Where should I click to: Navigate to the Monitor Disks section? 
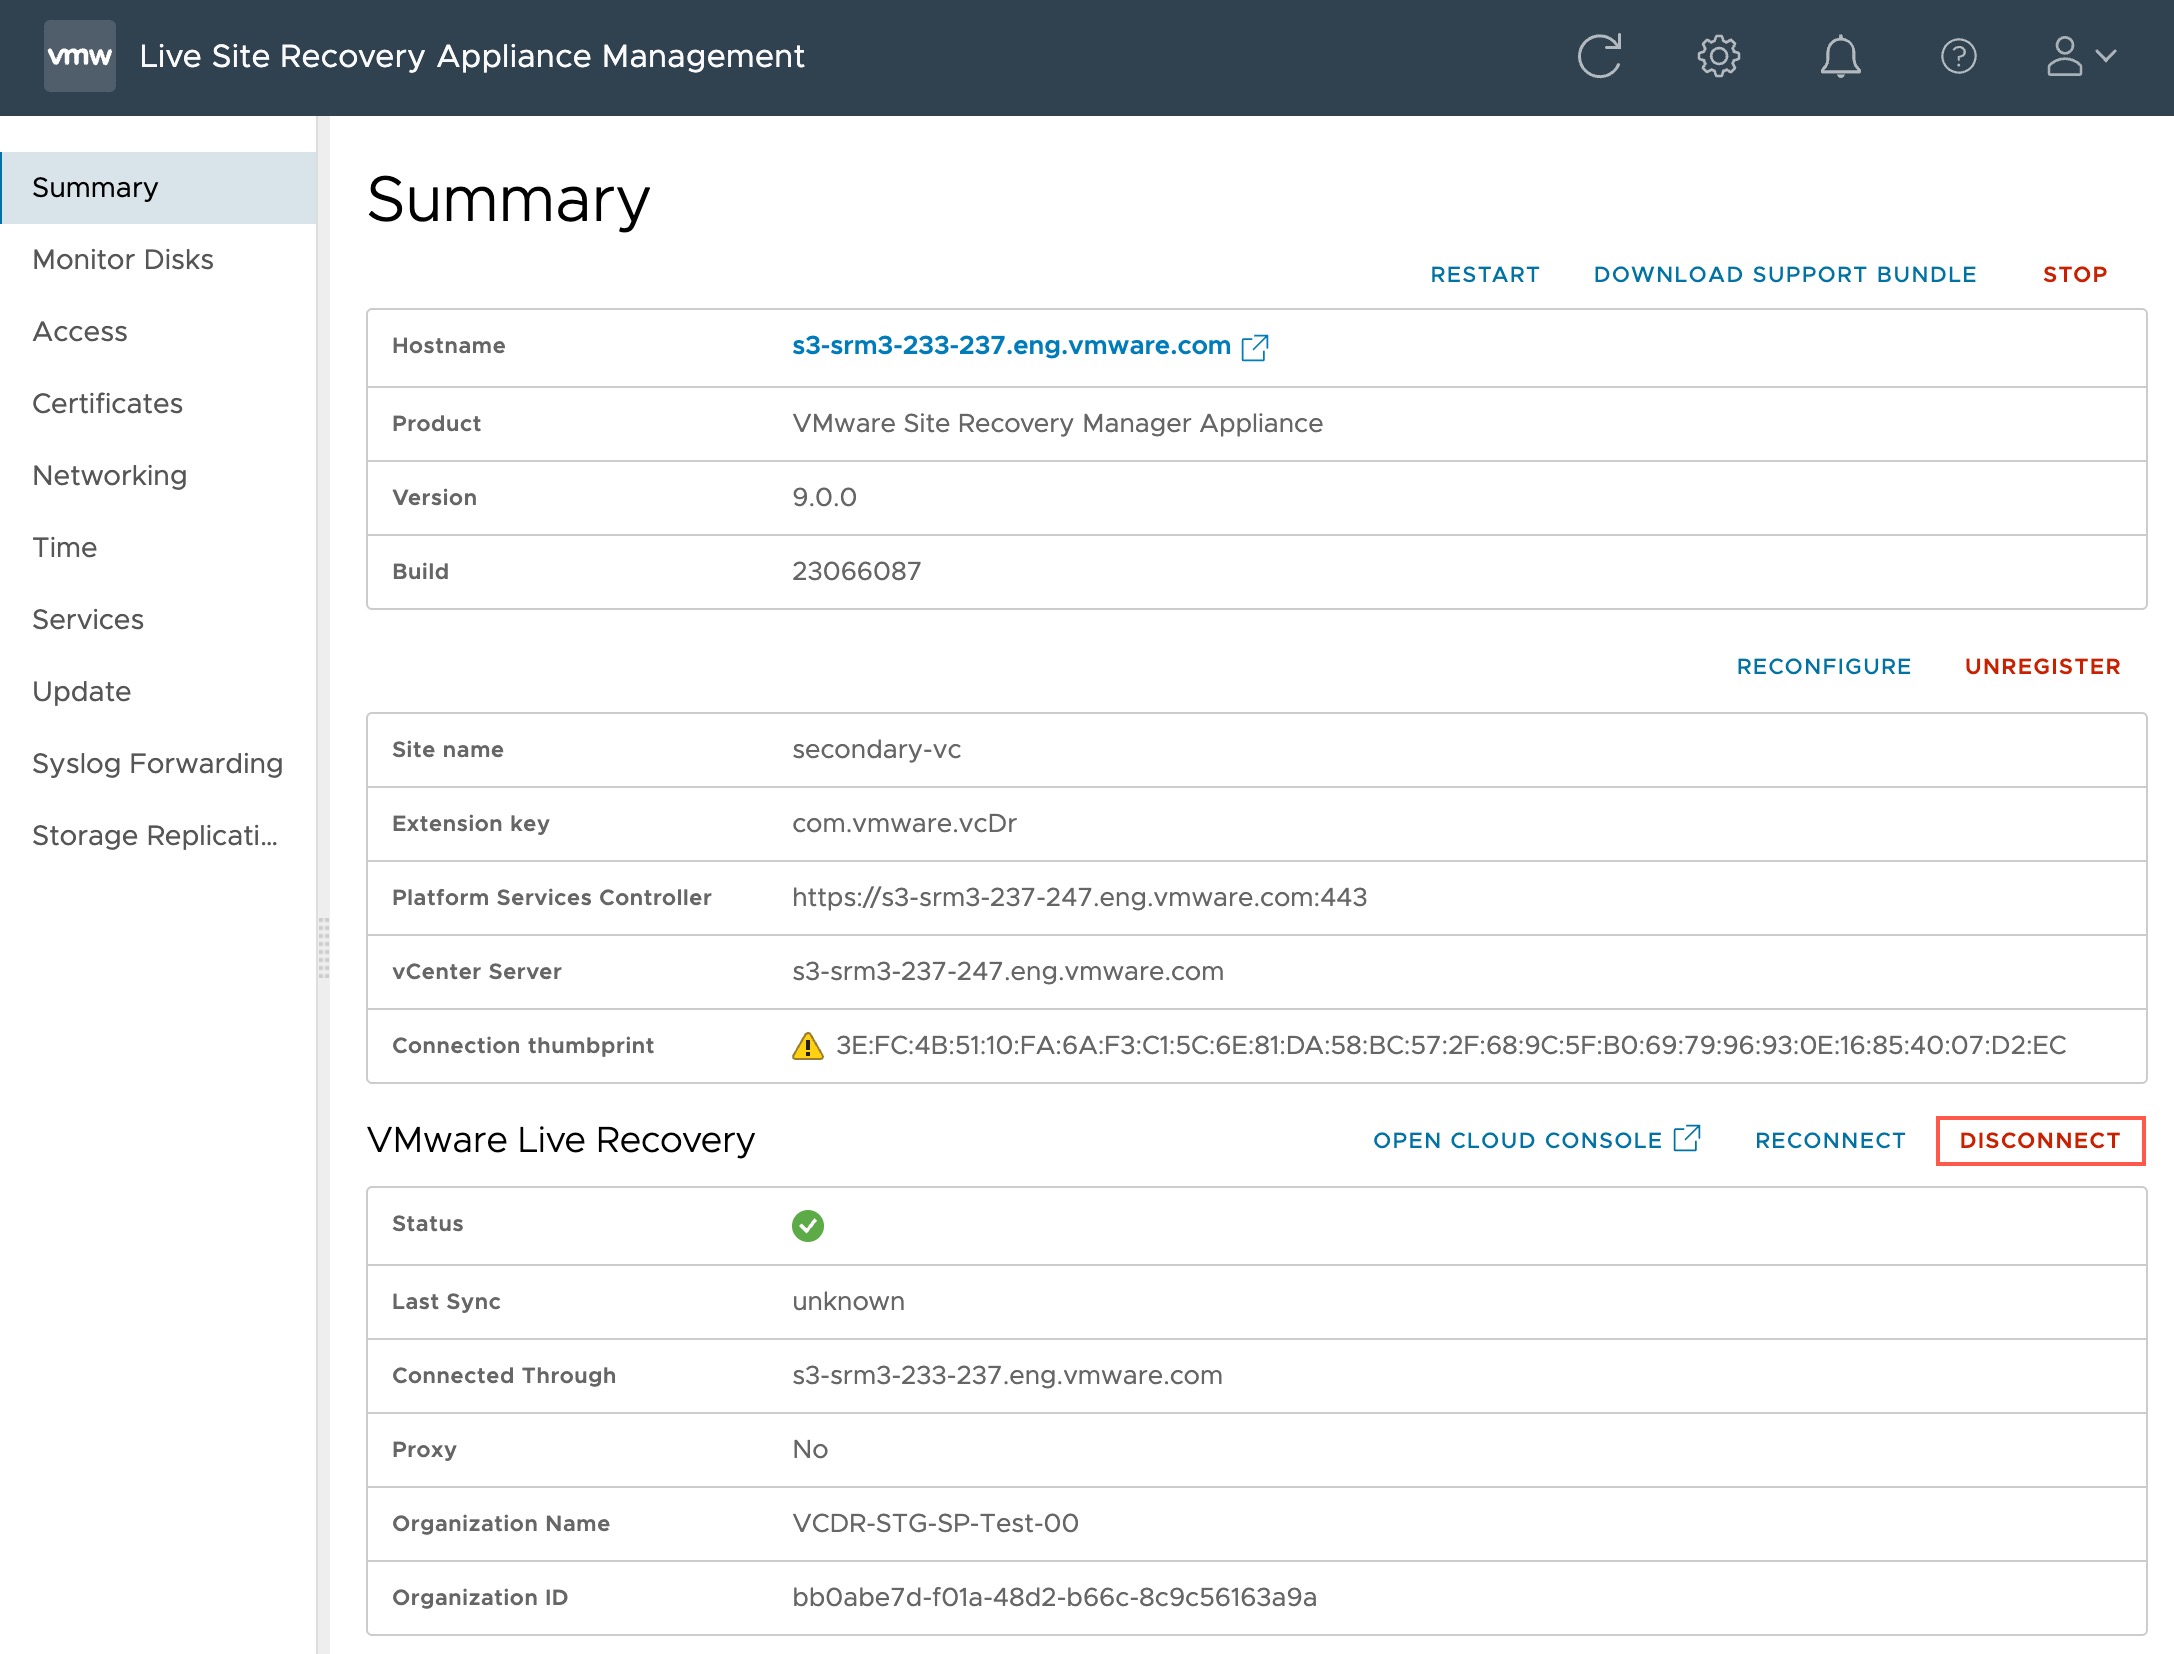tap(122, 257)
